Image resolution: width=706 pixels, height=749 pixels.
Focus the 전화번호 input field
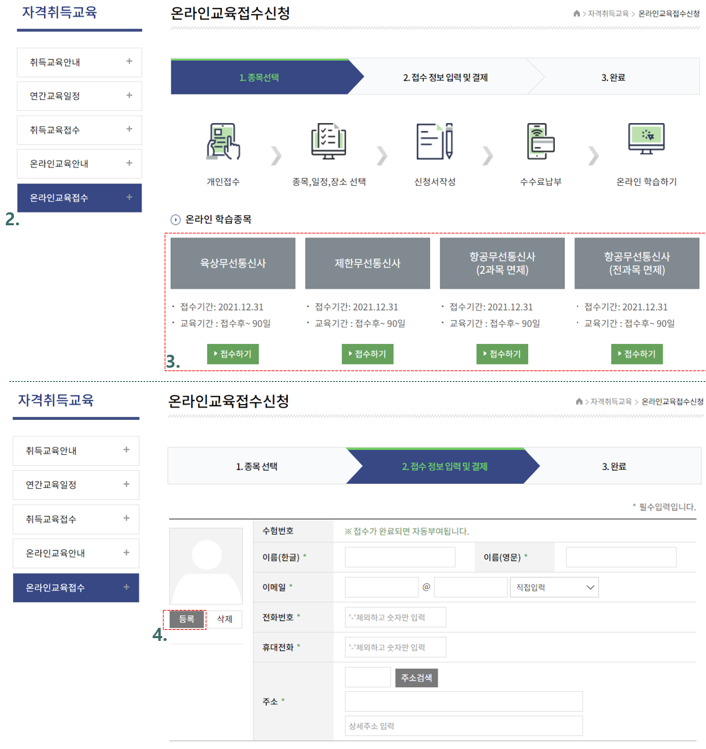395,617
